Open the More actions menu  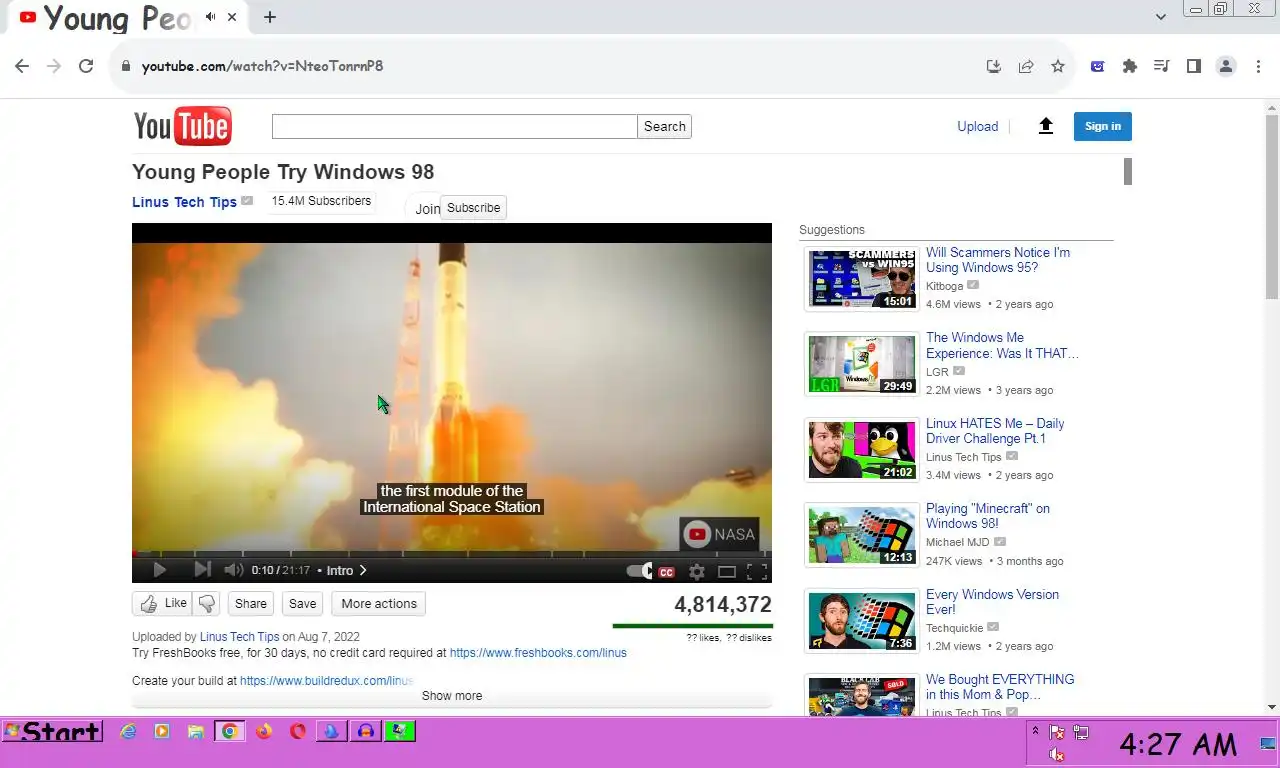379,603
